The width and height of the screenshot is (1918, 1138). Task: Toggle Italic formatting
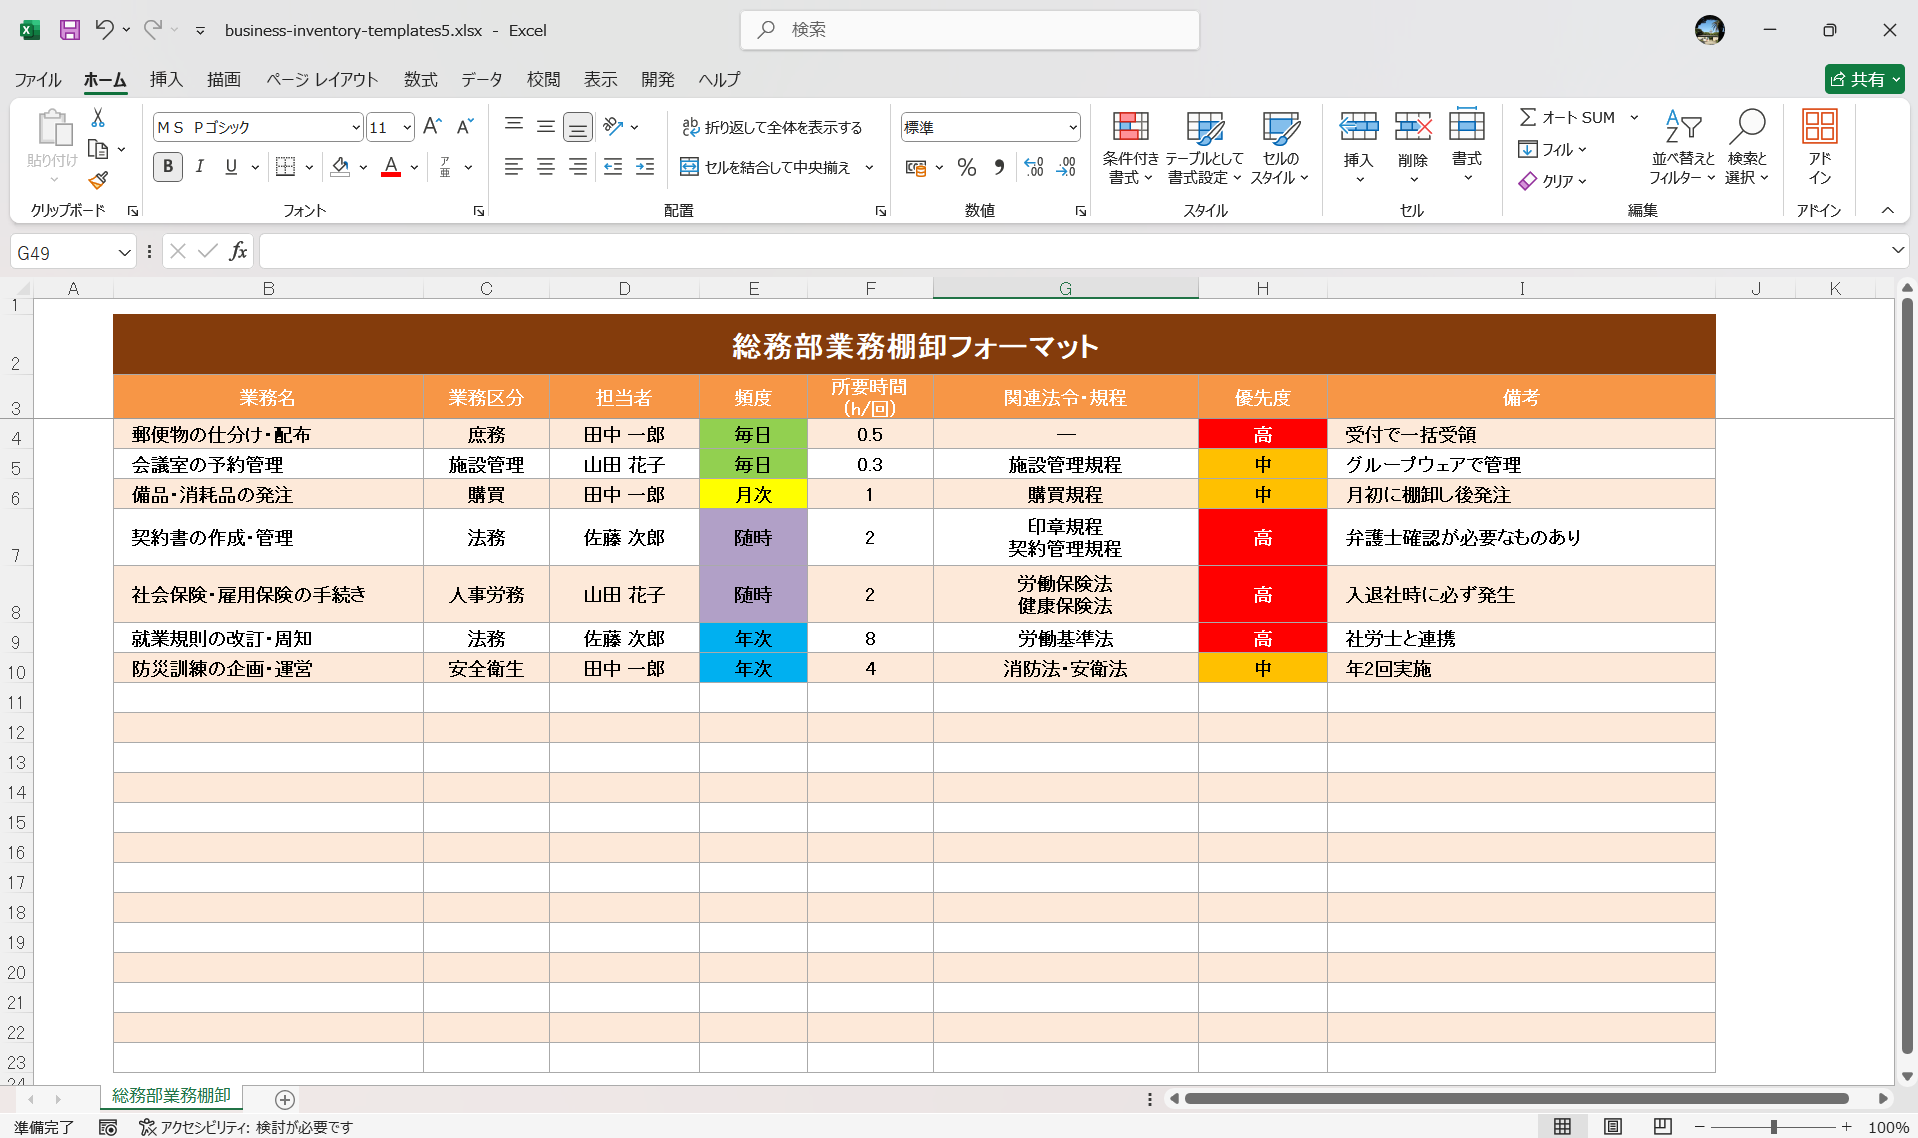tap(200, 167)
